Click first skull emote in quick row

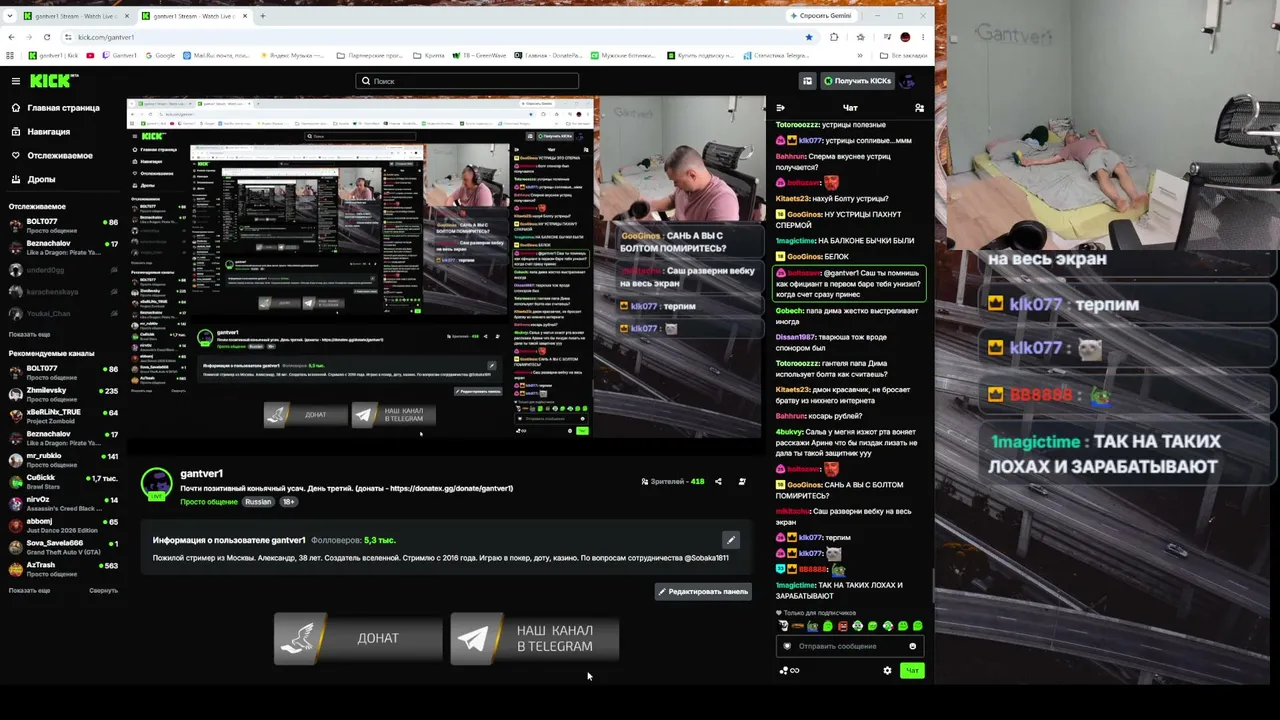tap(783, 626)
